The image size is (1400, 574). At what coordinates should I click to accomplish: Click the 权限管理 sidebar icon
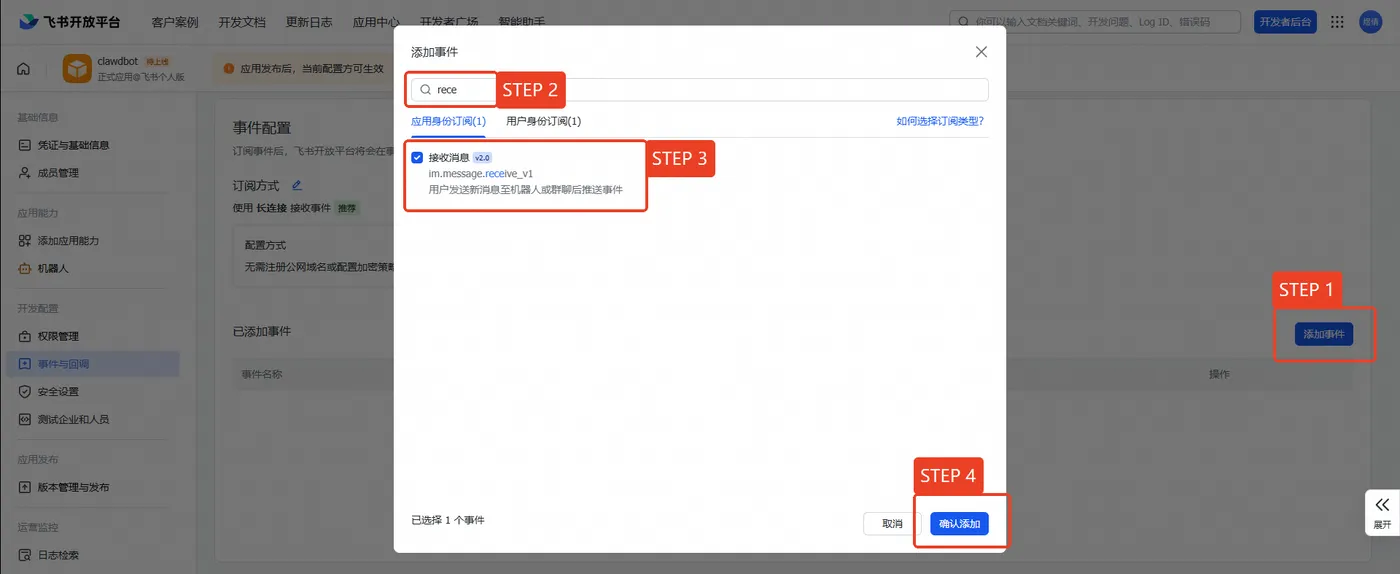tap(25, 336)
